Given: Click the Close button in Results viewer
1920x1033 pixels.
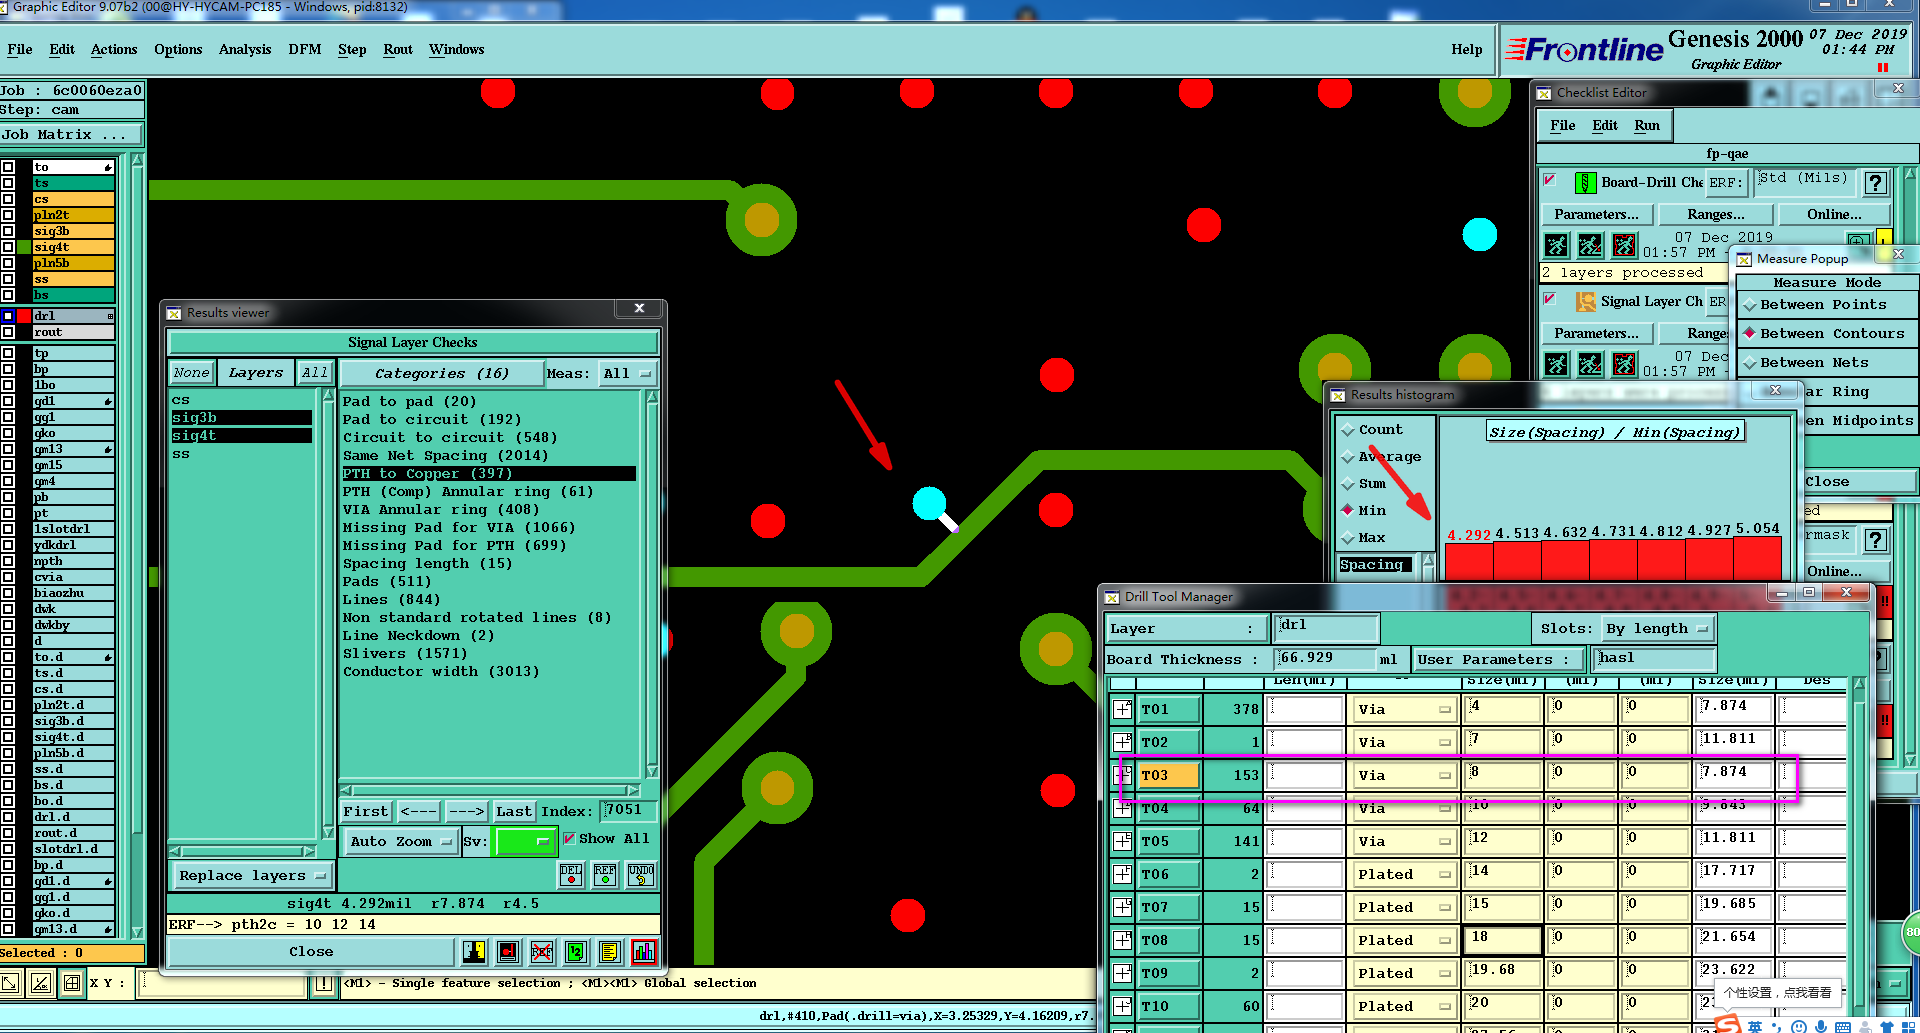Looking at the screenshot, I should click(311, 952).
